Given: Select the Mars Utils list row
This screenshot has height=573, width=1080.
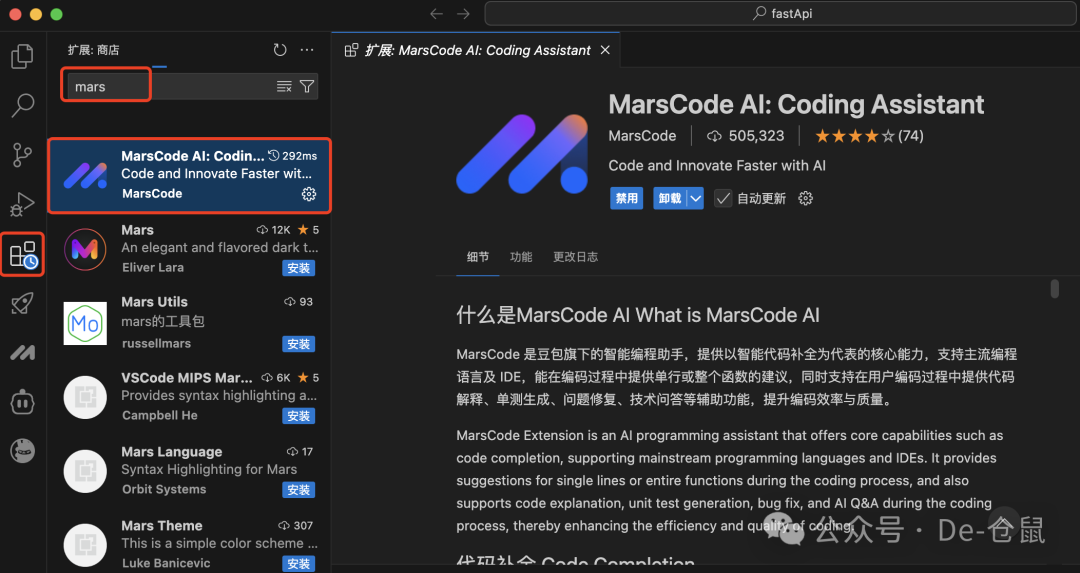Looking at the screenshot, I should [189, 323].
